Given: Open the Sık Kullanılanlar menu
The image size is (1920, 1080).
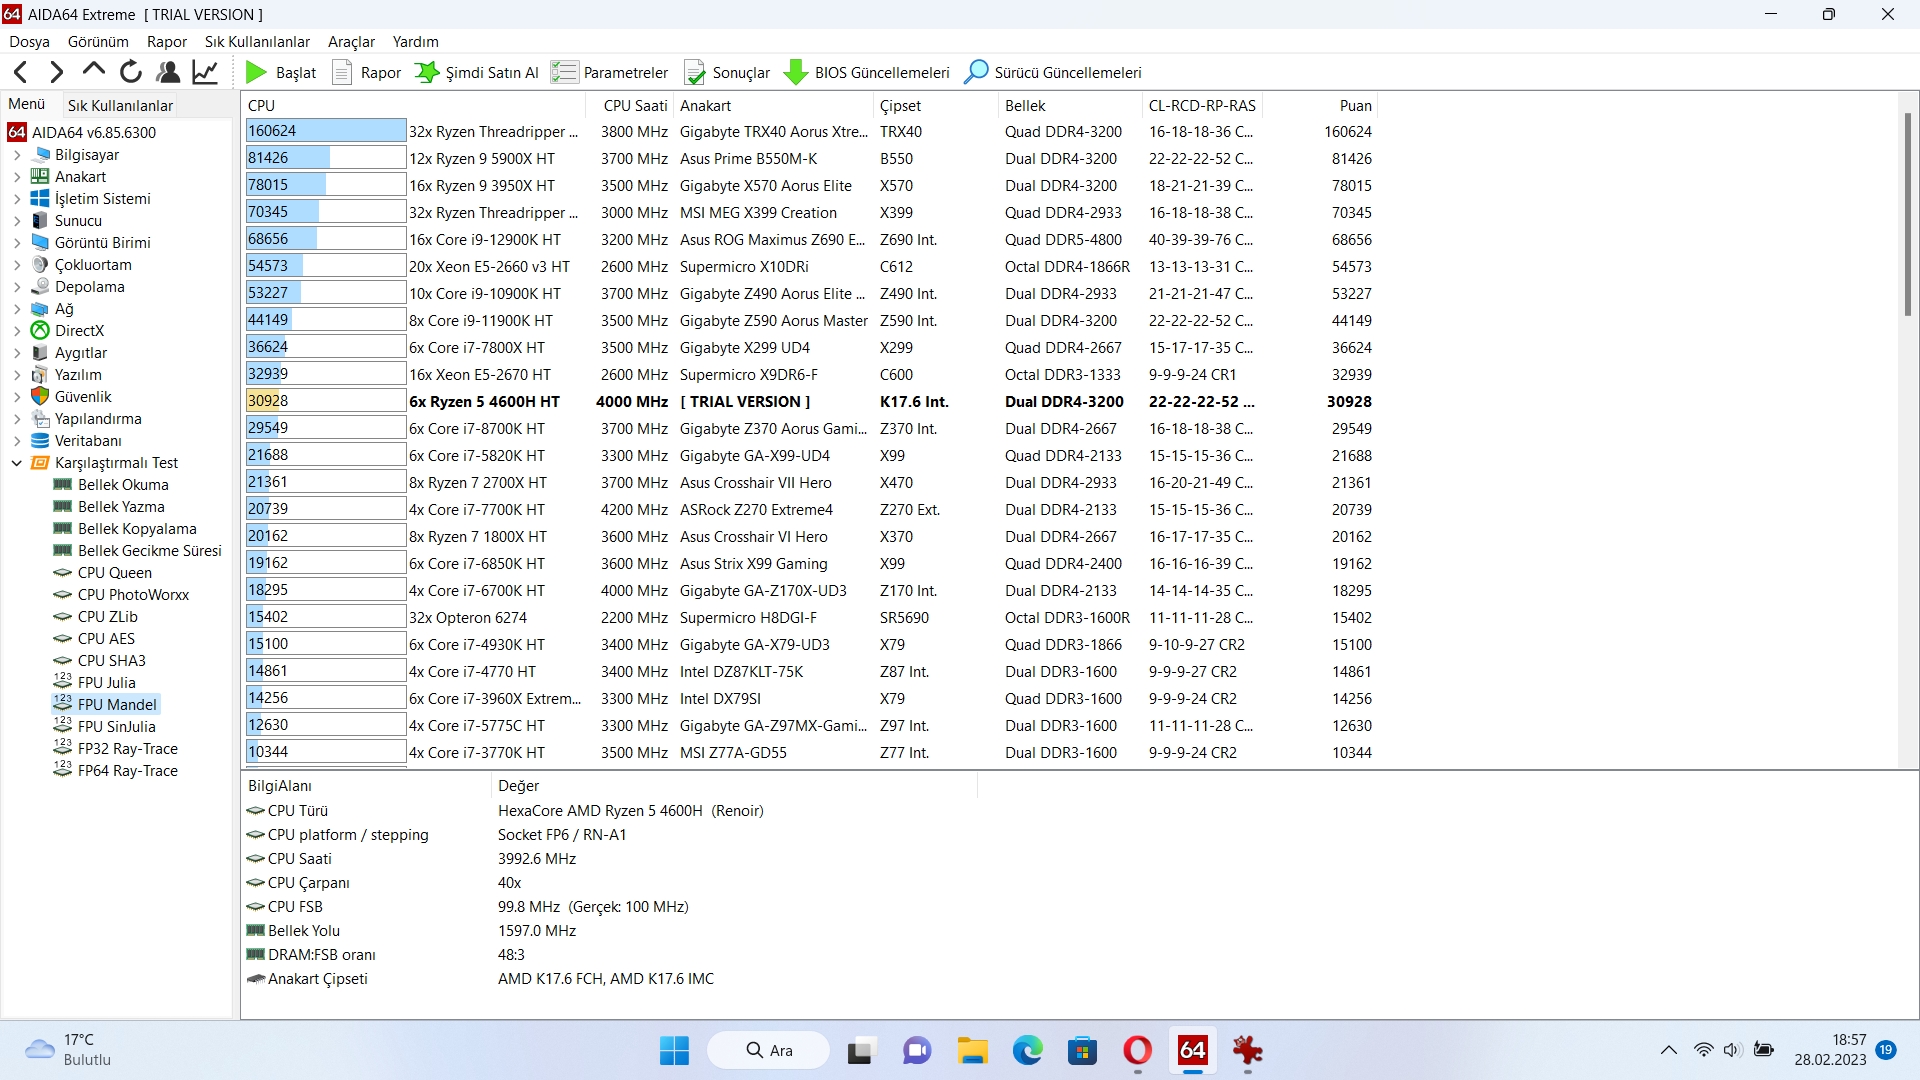Looking at the screenshot, I should (257, 42).
